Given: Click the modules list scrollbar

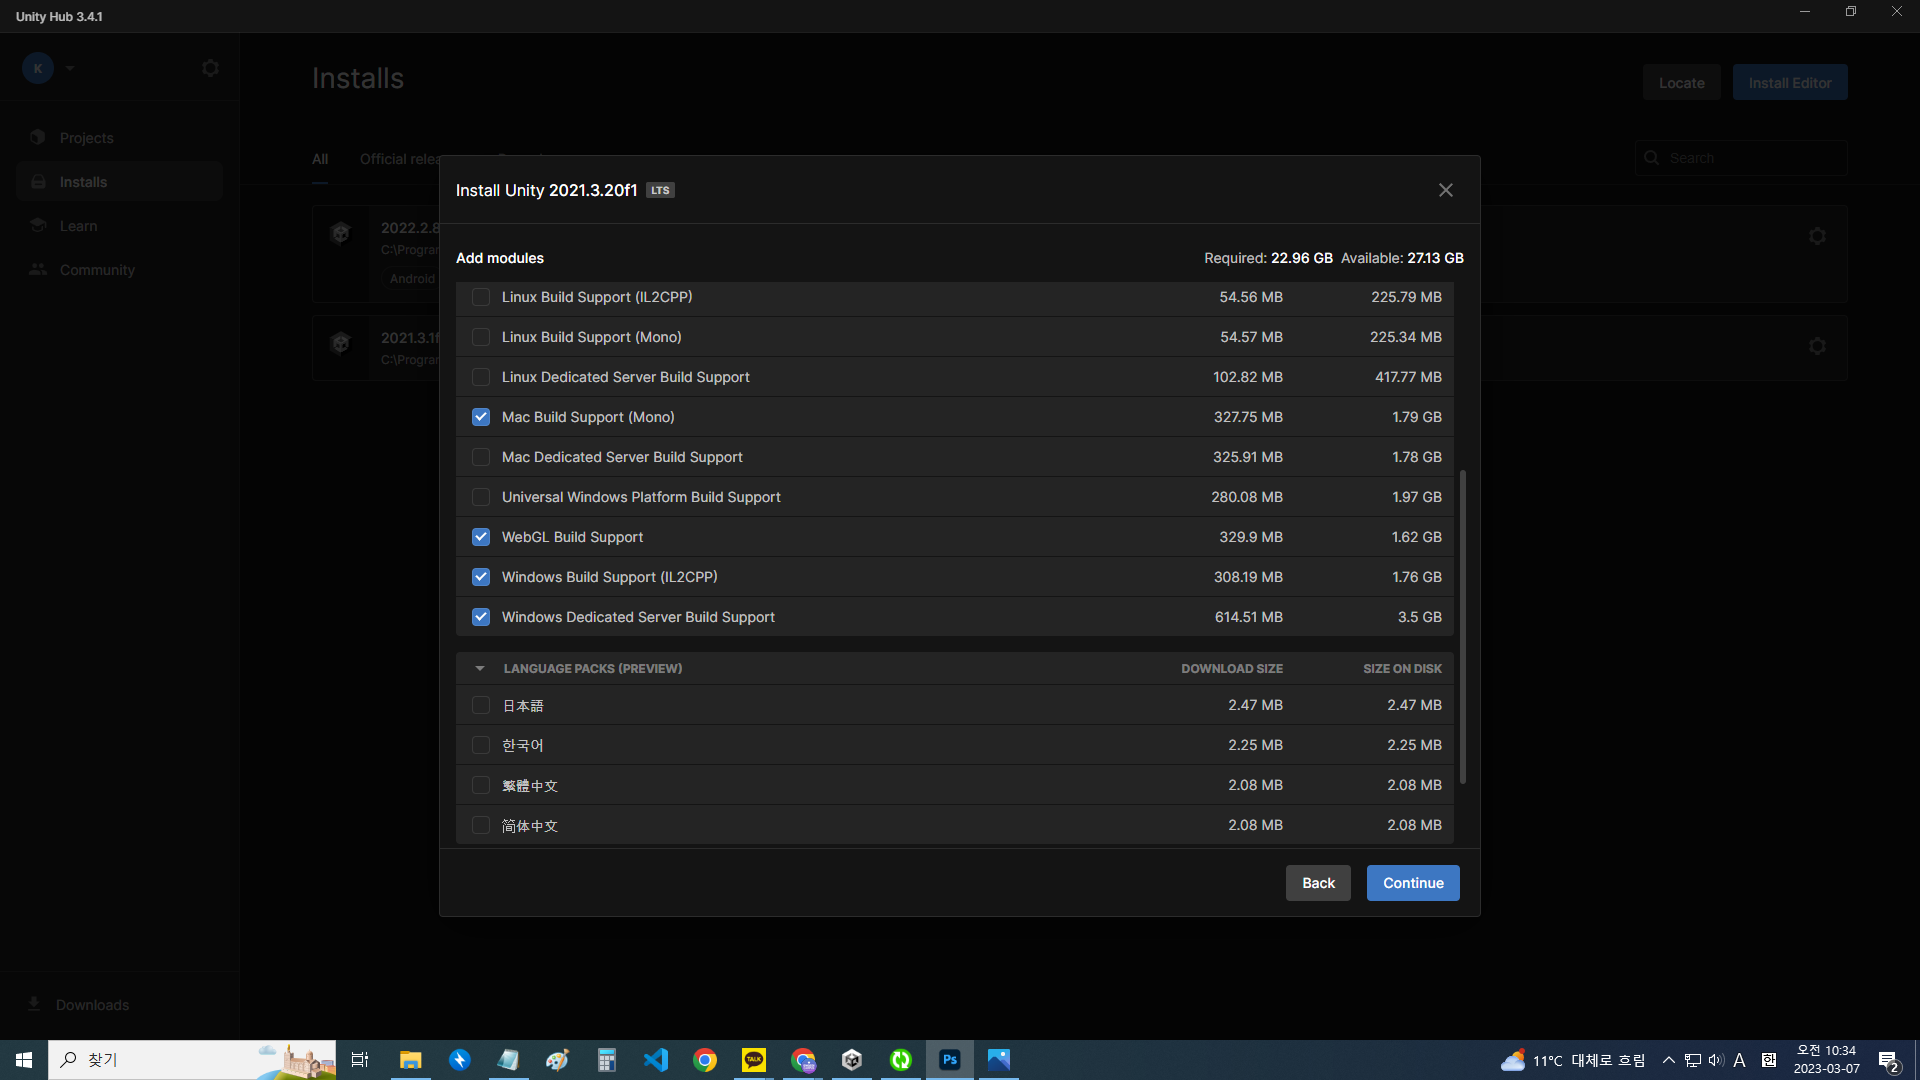Looking at the screenshot, I should coord(1463,627).
